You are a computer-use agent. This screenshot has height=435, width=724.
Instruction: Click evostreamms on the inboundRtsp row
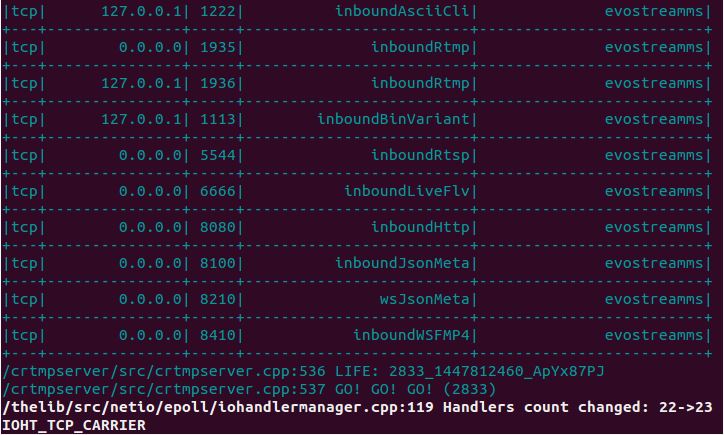click(x=654, y=155)
